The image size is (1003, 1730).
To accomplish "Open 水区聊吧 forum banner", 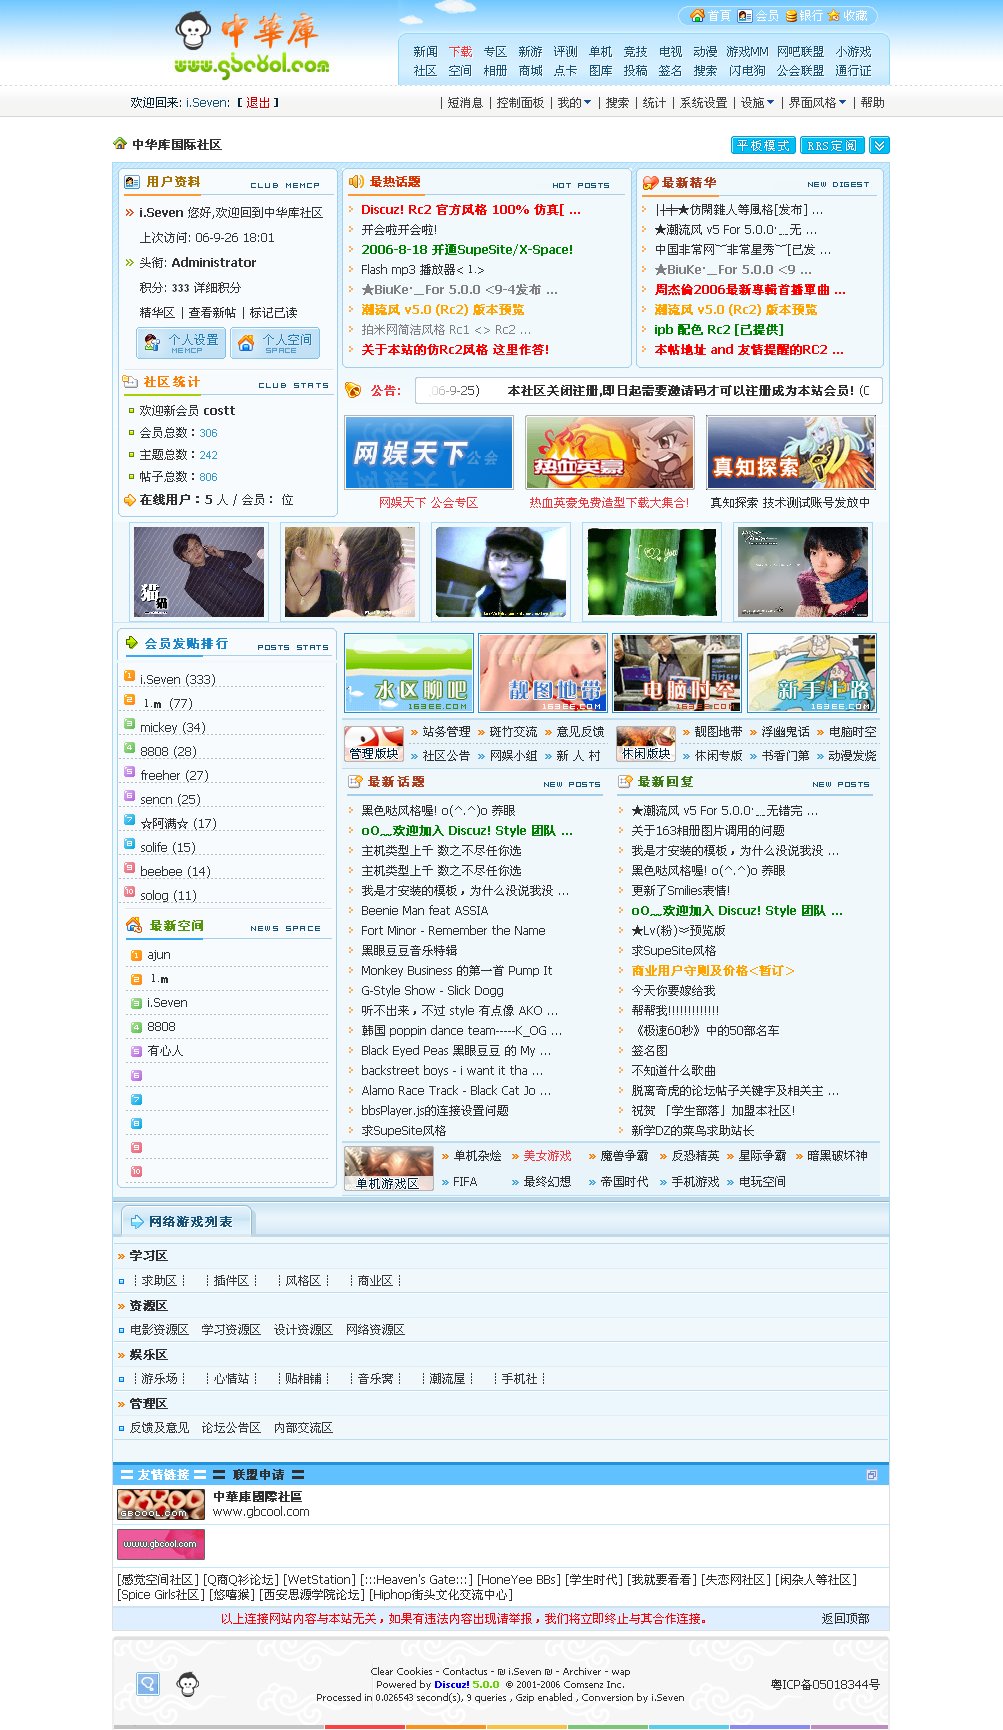I will click(x=408, y=673).
